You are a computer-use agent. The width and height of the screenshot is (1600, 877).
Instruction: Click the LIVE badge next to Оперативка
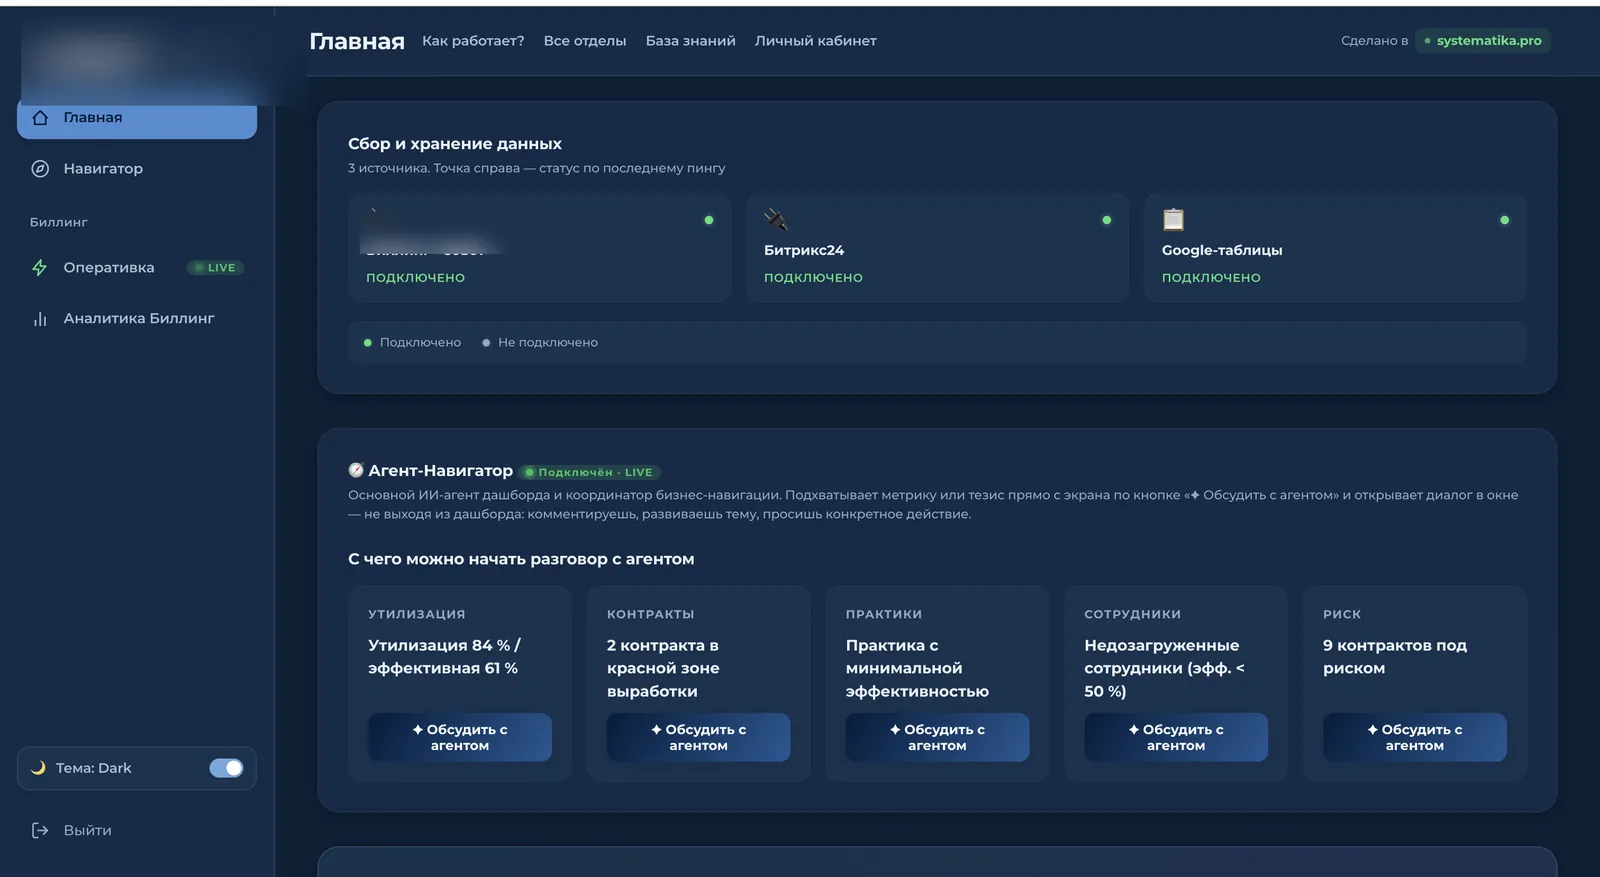click(216, 268)
